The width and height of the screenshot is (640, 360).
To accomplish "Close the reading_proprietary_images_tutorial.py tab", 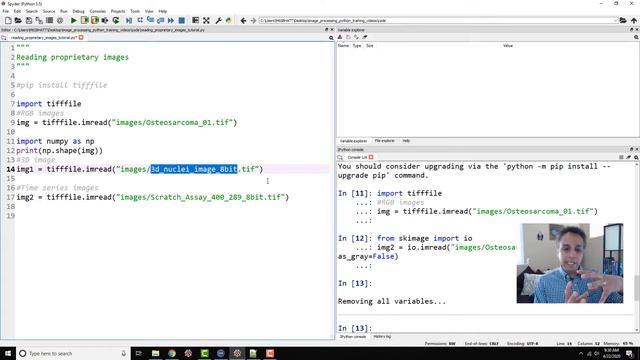I will pos(81,38).
